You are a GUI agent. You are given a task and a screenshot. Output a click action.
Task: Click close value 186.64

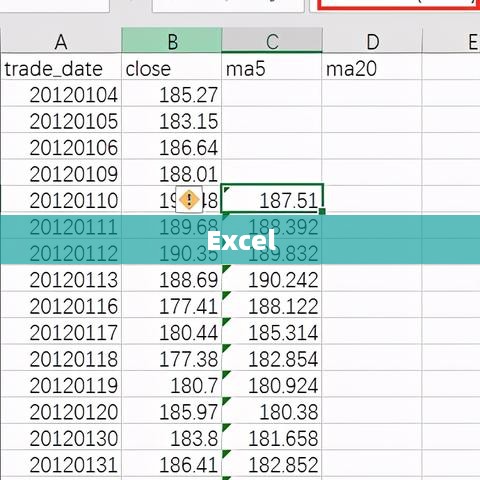point(172,147)
